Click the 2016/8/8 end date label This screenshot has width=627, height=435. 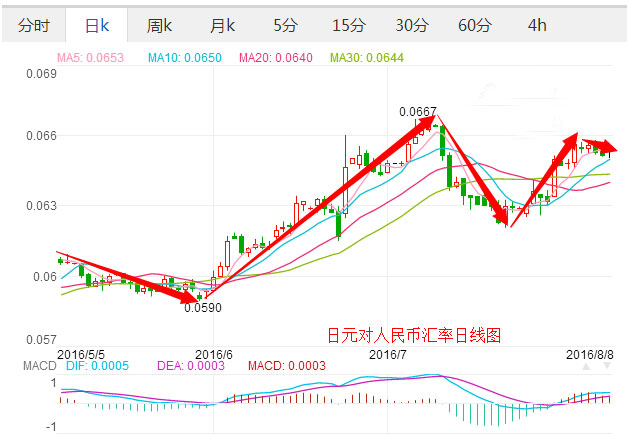click(589, 354)
